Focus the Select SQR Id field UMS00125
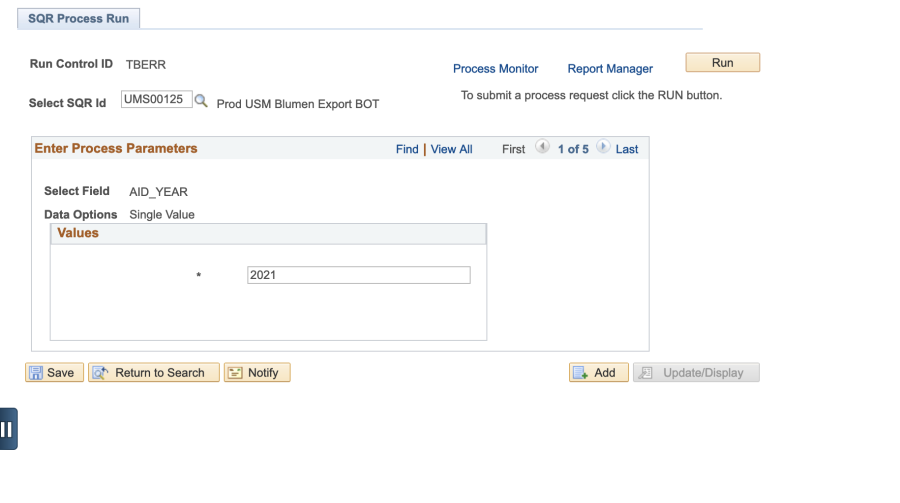This screenshot has height=503, width=900. point(156,99)
